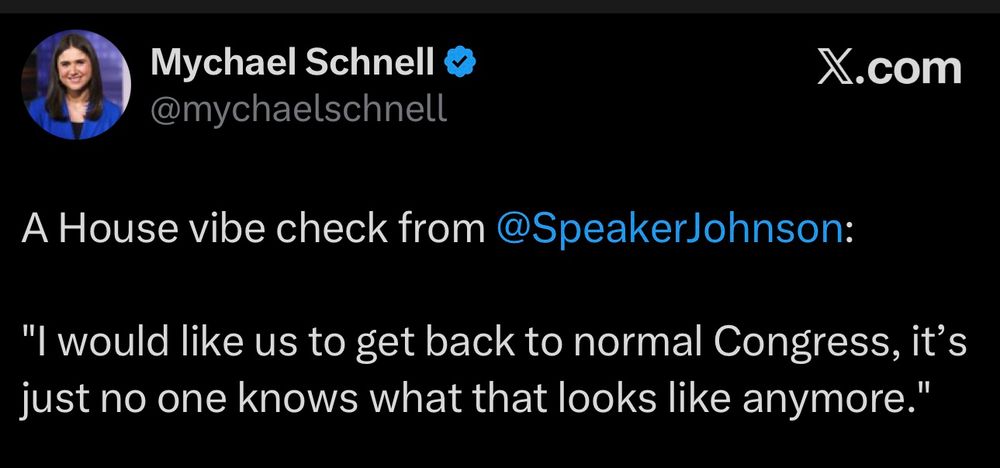Open the Mychael Schnell display name link
The image size is (1000, 468).
[292, 65]
